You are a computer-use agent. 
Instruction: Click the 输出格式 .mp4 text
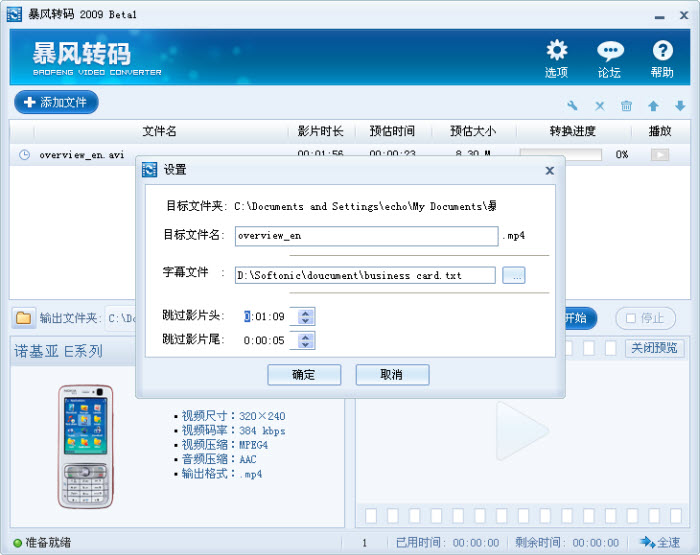(x=221, y=474)
